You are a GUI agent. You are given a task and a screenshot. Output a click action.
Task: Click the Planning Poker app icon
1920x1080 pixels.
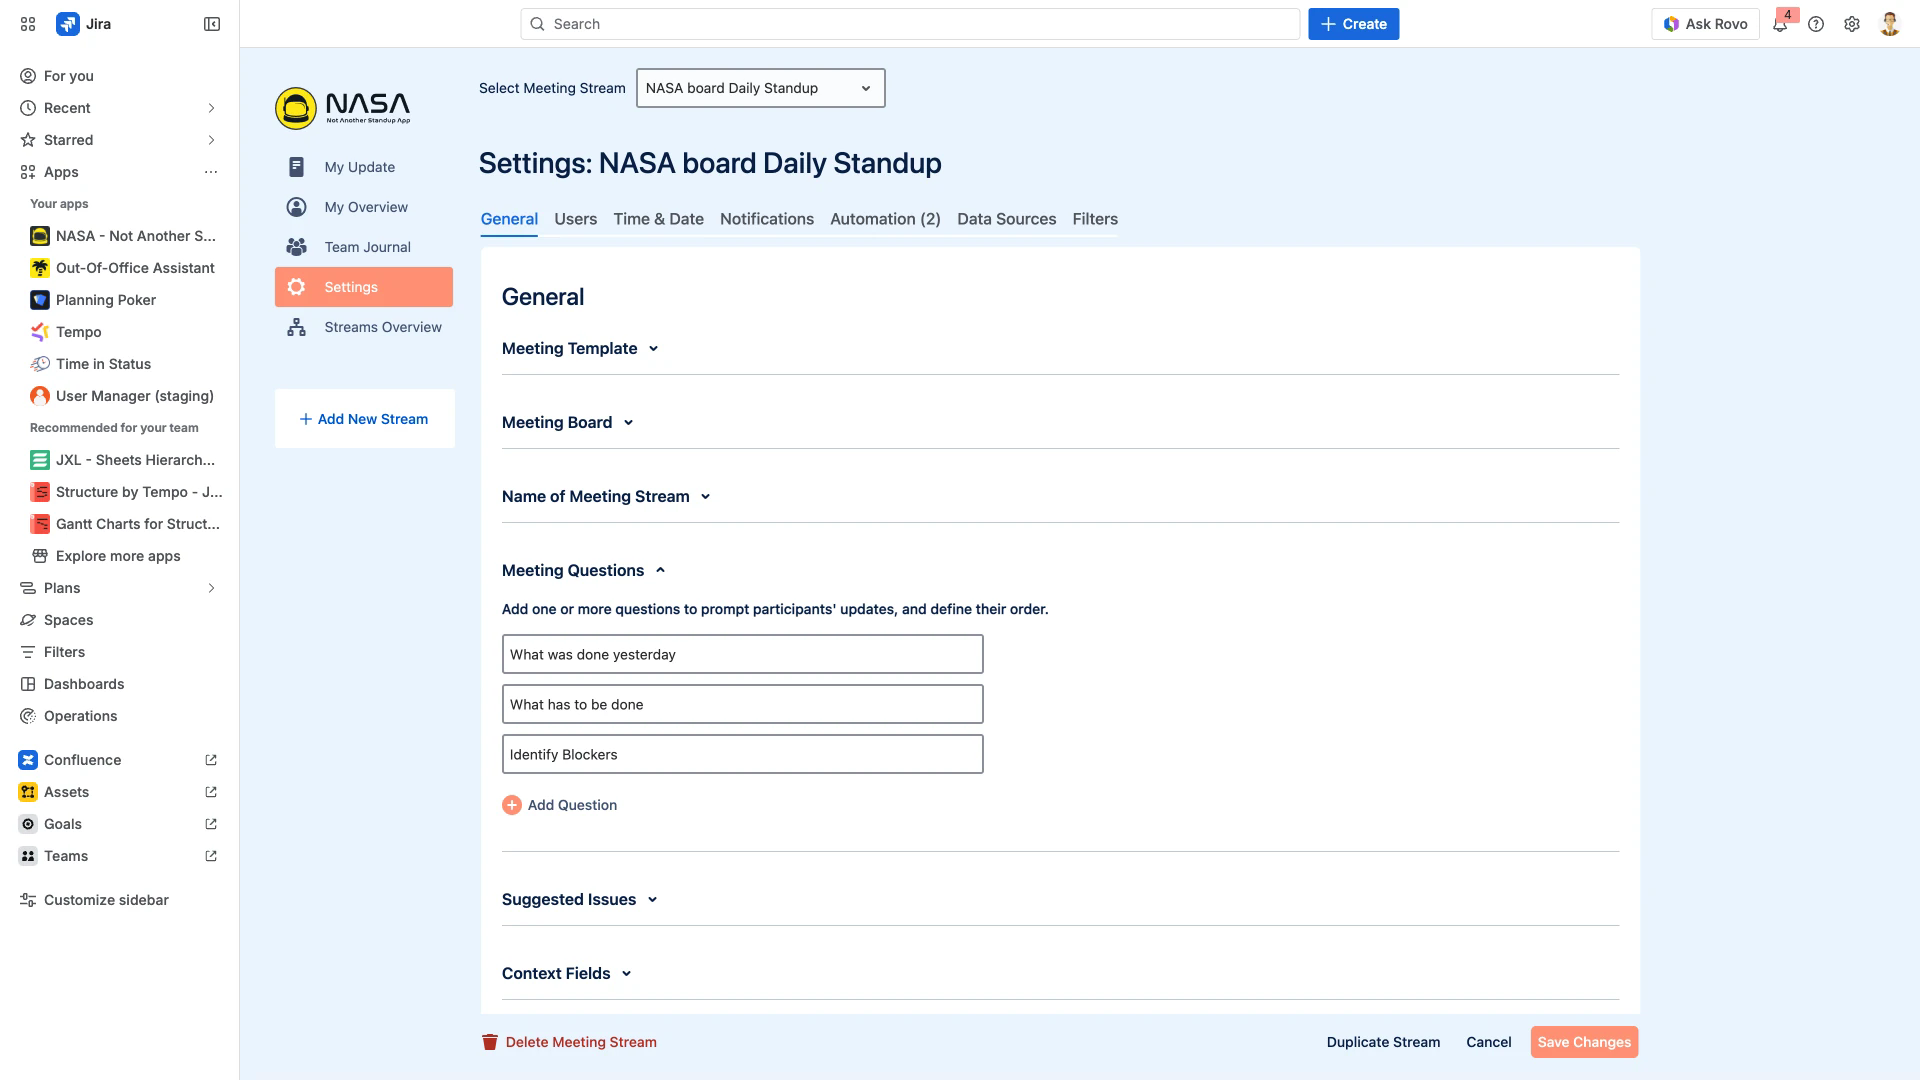tap(40, 300)
